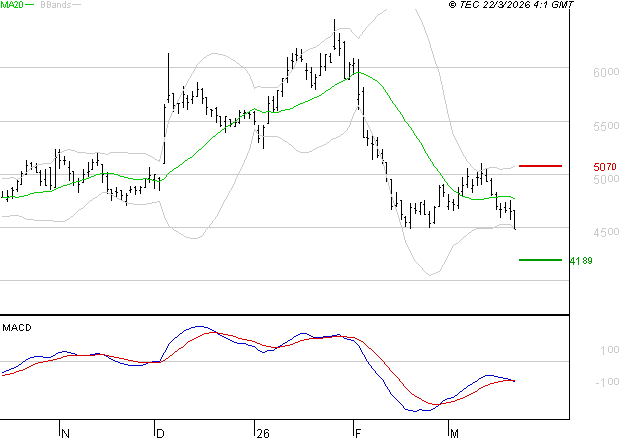Click the D month axis label

[160, 434]
